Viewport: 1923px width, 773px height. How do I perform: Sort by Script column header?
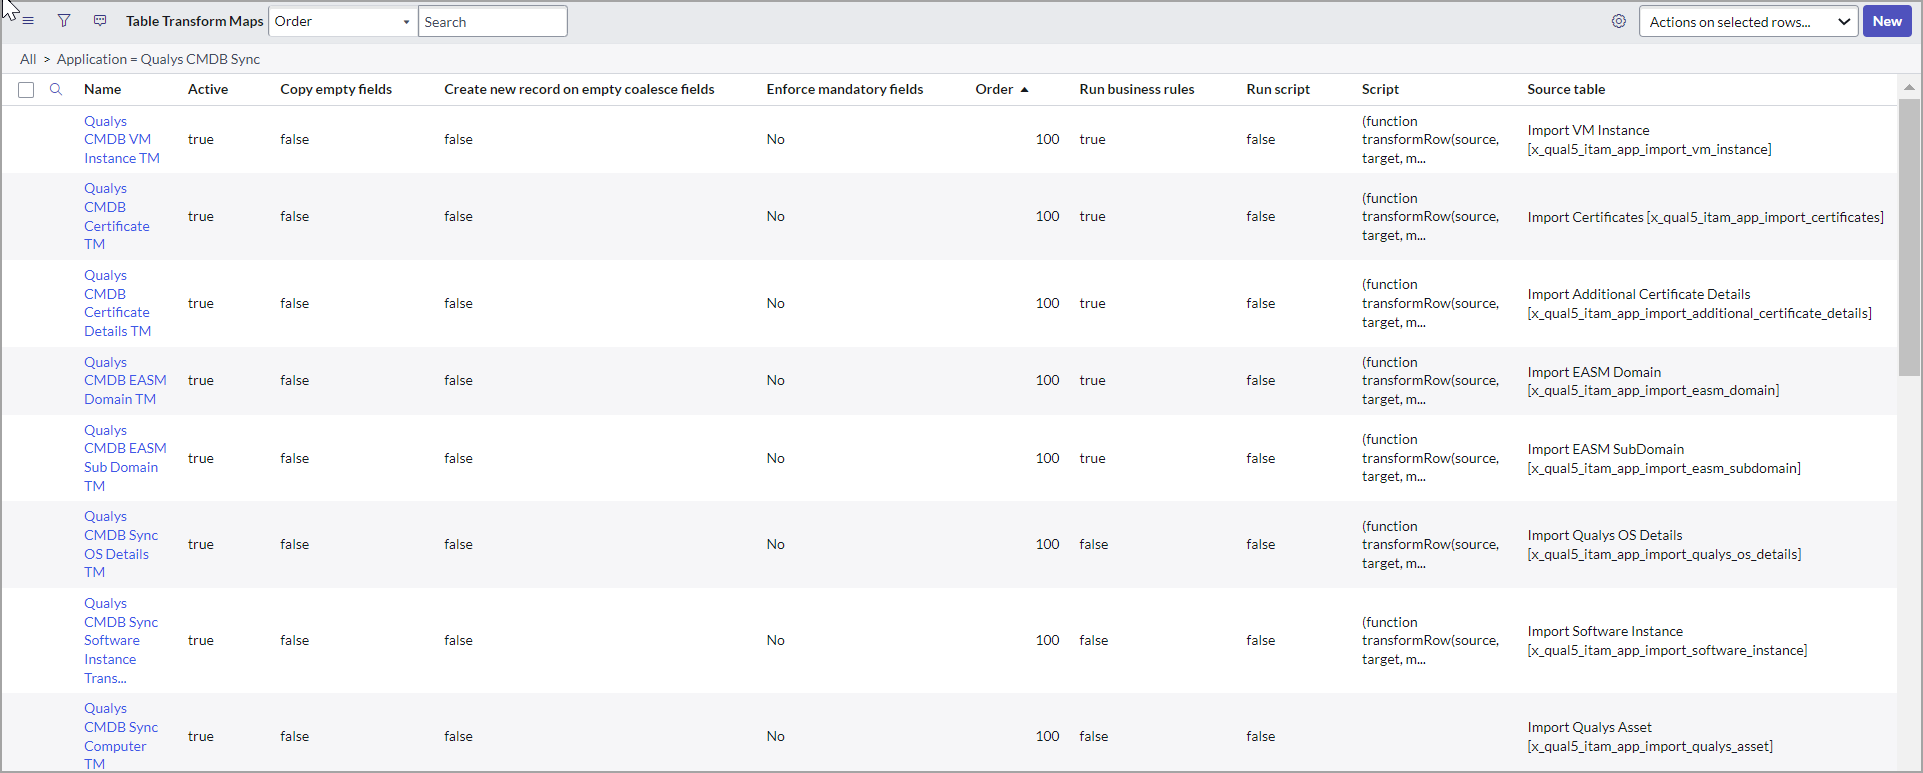click(1380, 89)
